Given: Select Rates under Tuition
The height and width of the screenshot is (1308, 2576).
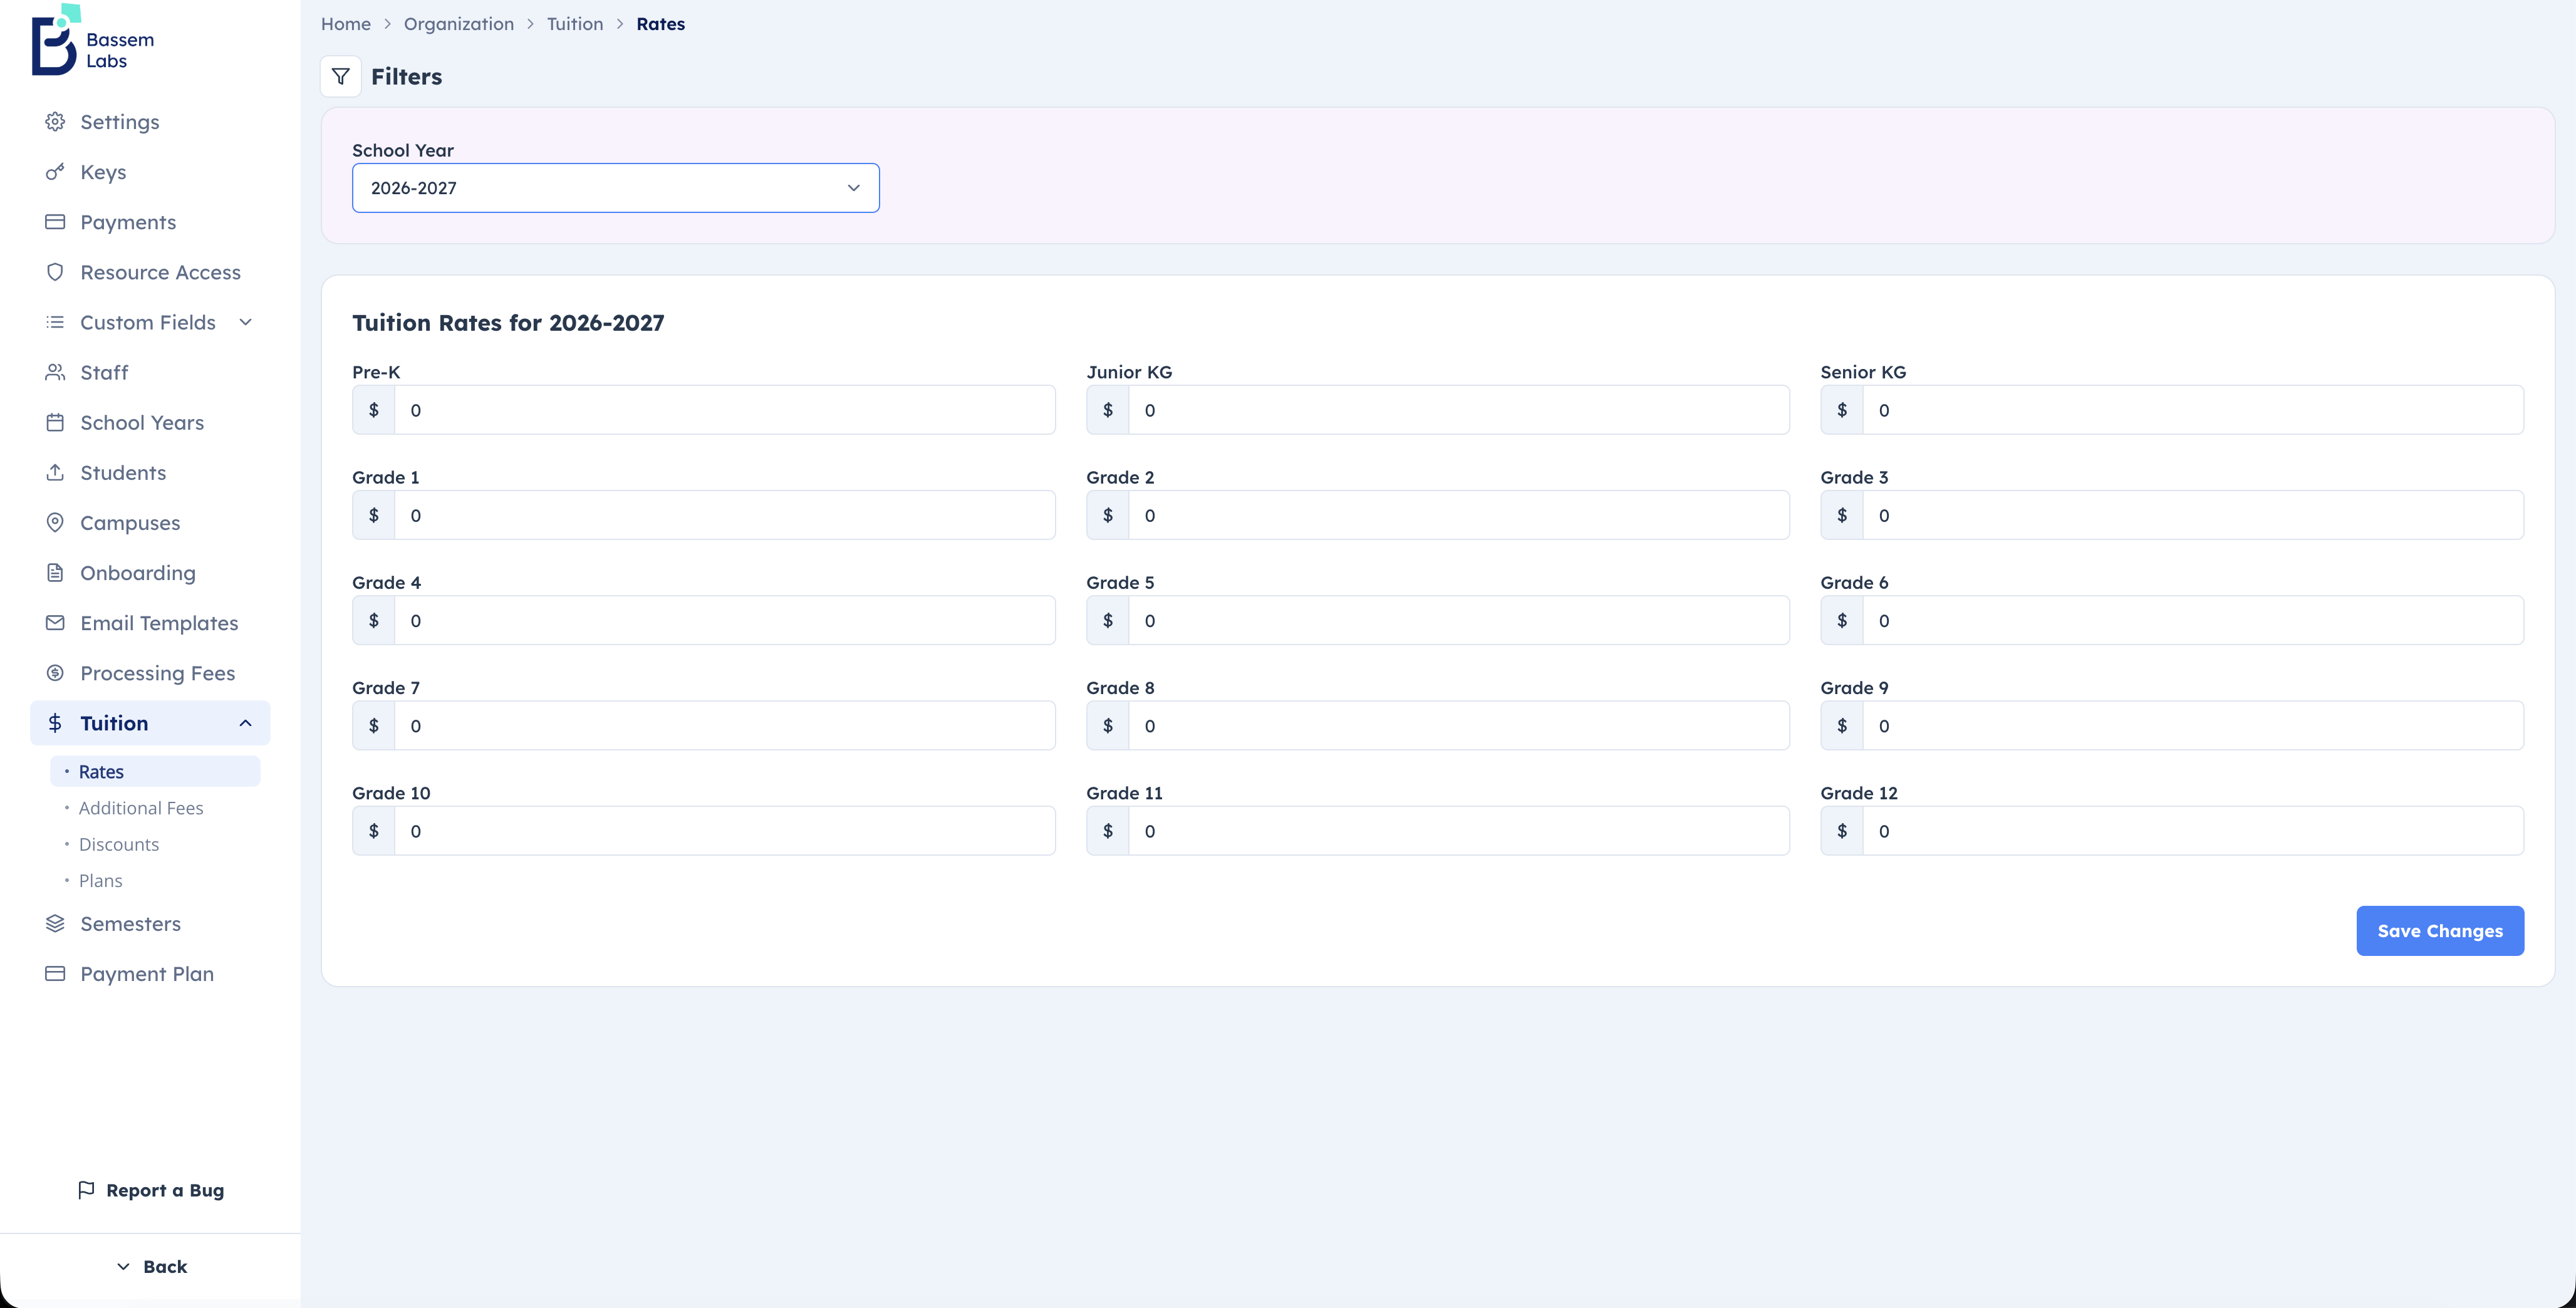Looking at the screenshot, I should (x=155, y=771).
